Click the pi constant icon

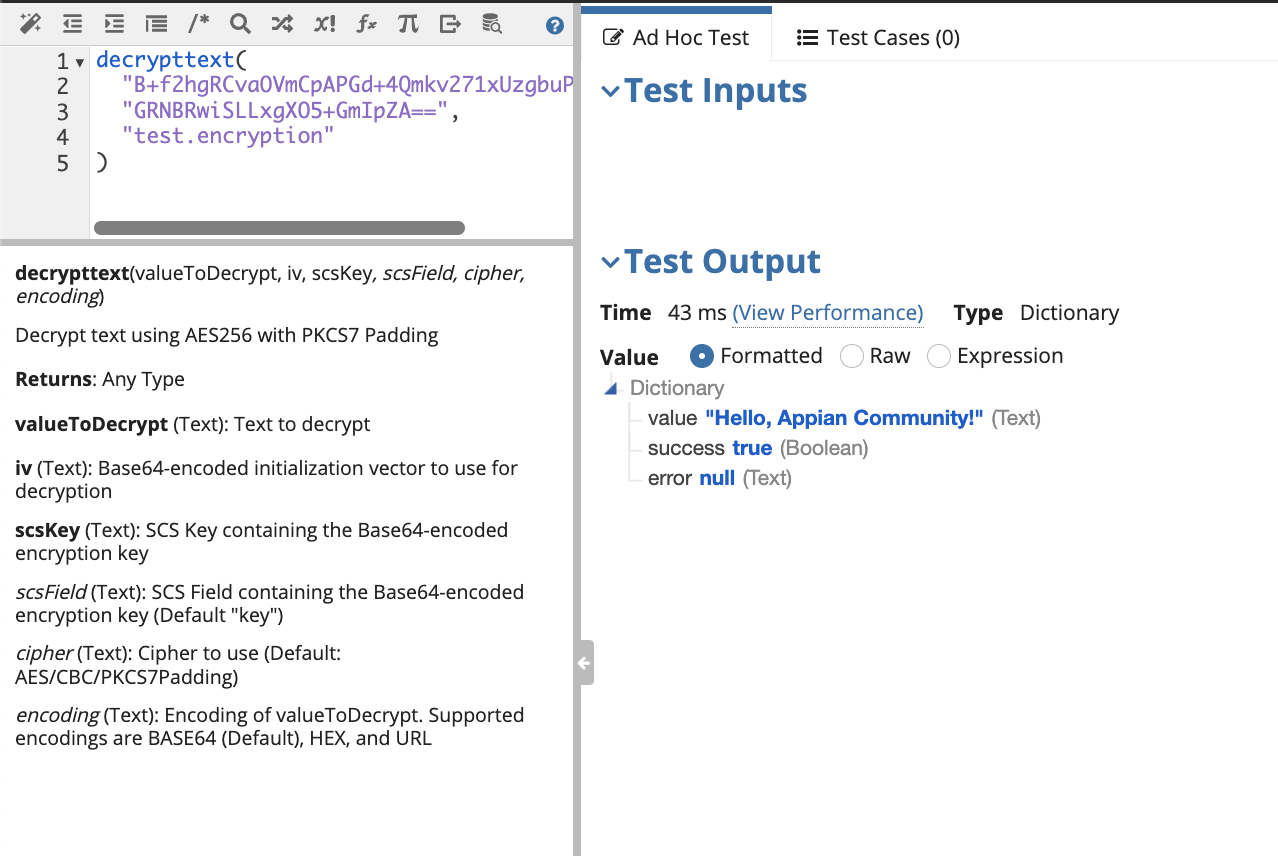pos(408,24)
